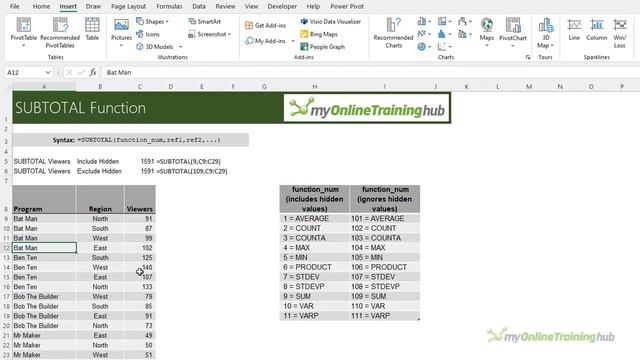Expand the PivotTable dropdown arrow
Screen dimensions: 640x360
coord(23,46)
